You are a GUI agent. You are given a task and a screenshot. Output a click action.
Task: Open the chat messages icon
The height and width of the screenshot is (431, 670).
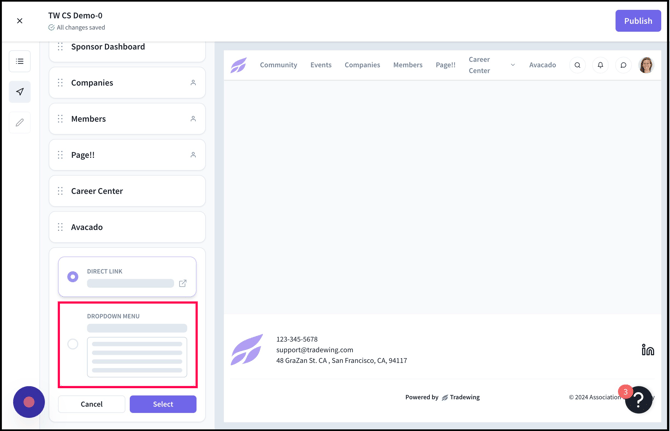tap(623, 65)
